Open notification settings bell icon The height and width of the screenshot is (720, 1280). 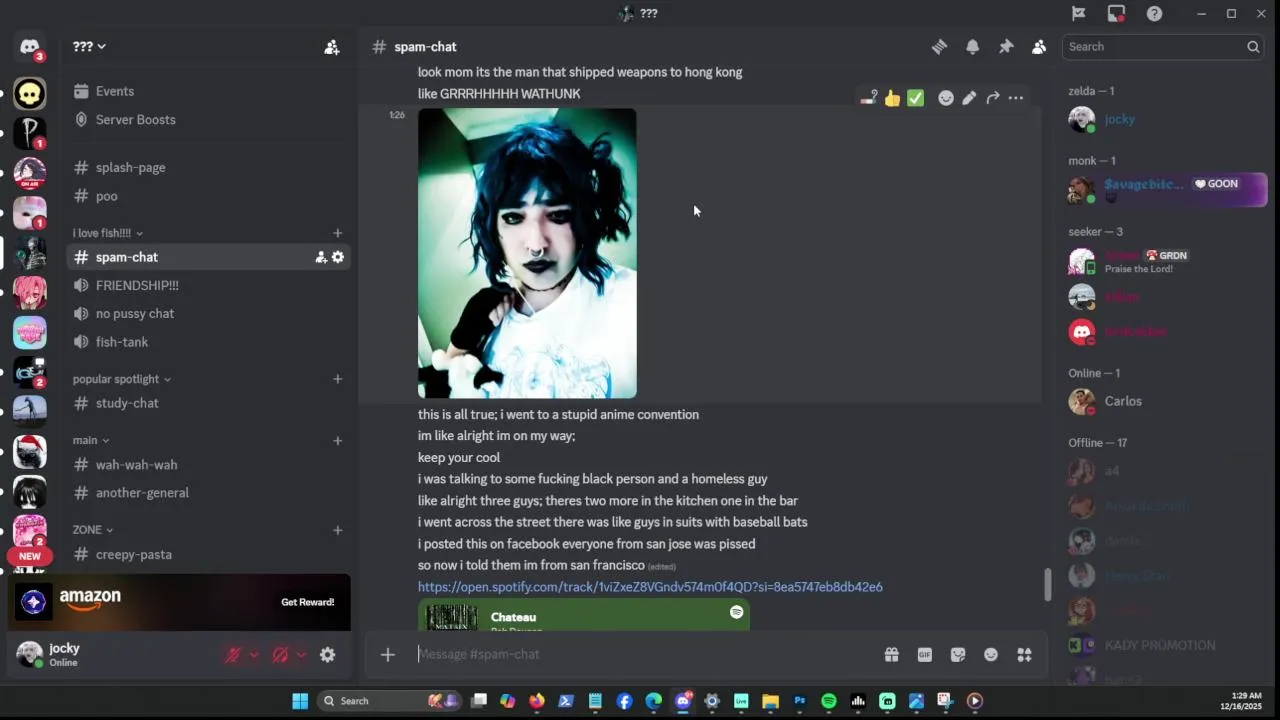click(x=972, y=47)
